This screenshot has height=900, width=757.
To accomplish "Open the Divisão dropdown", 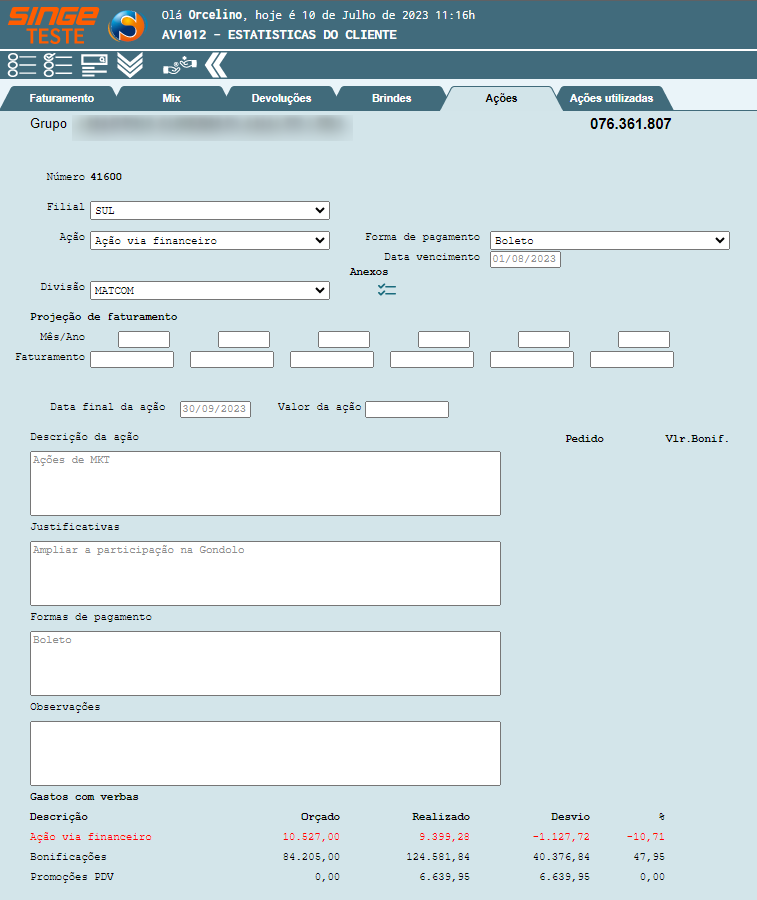I will pos(209,290).
